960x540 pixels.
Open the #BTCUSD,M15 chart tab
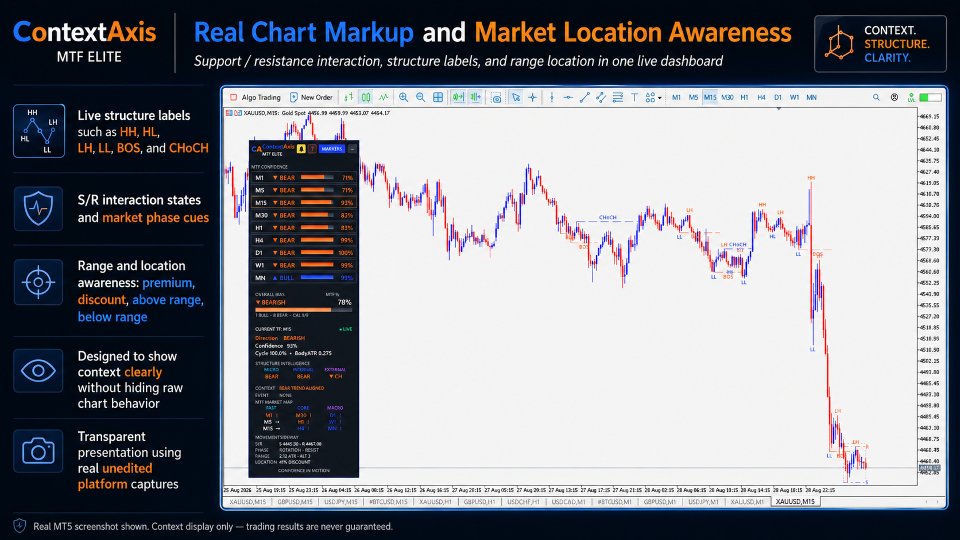[x=388, y=501]
